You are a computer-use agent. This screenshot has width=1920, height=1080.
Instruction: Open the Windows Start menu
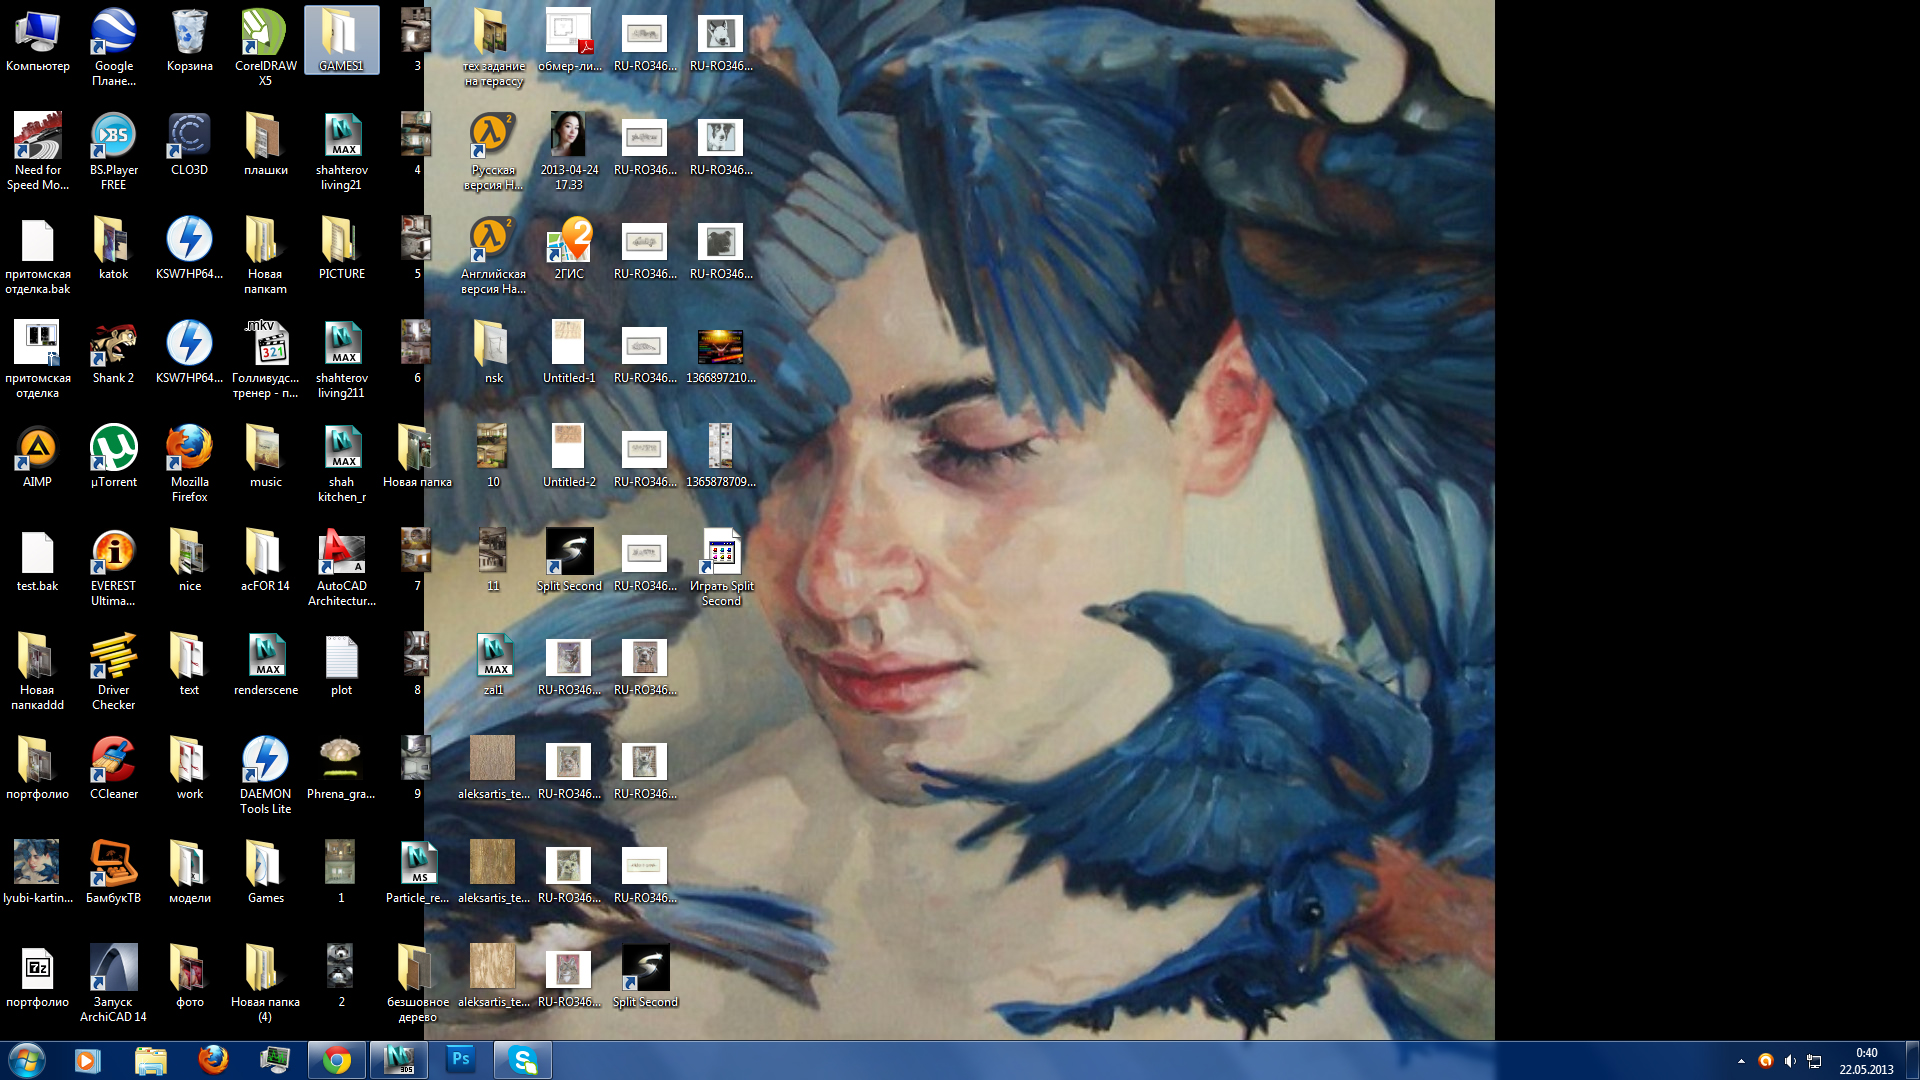click(x=27, y=1060)
